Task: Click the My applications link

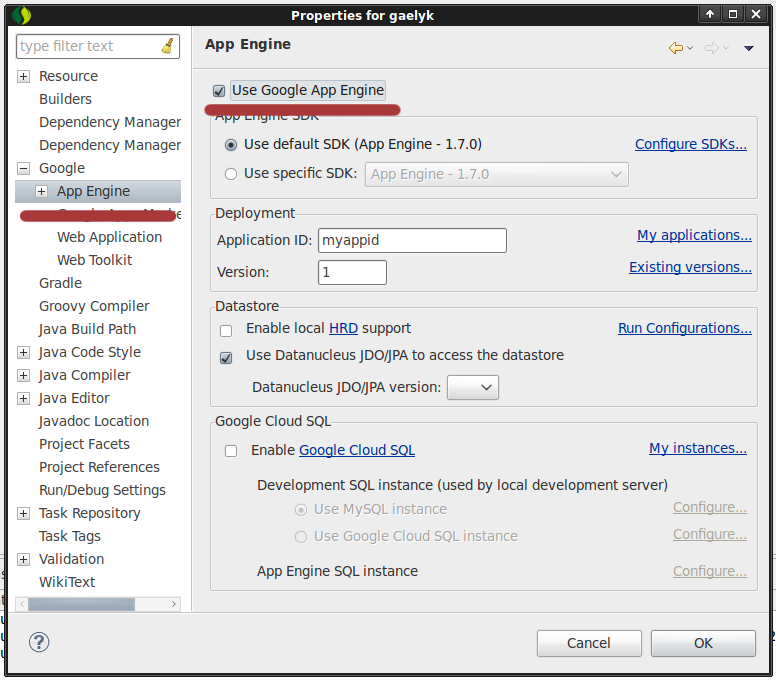Action: point(694,235)
